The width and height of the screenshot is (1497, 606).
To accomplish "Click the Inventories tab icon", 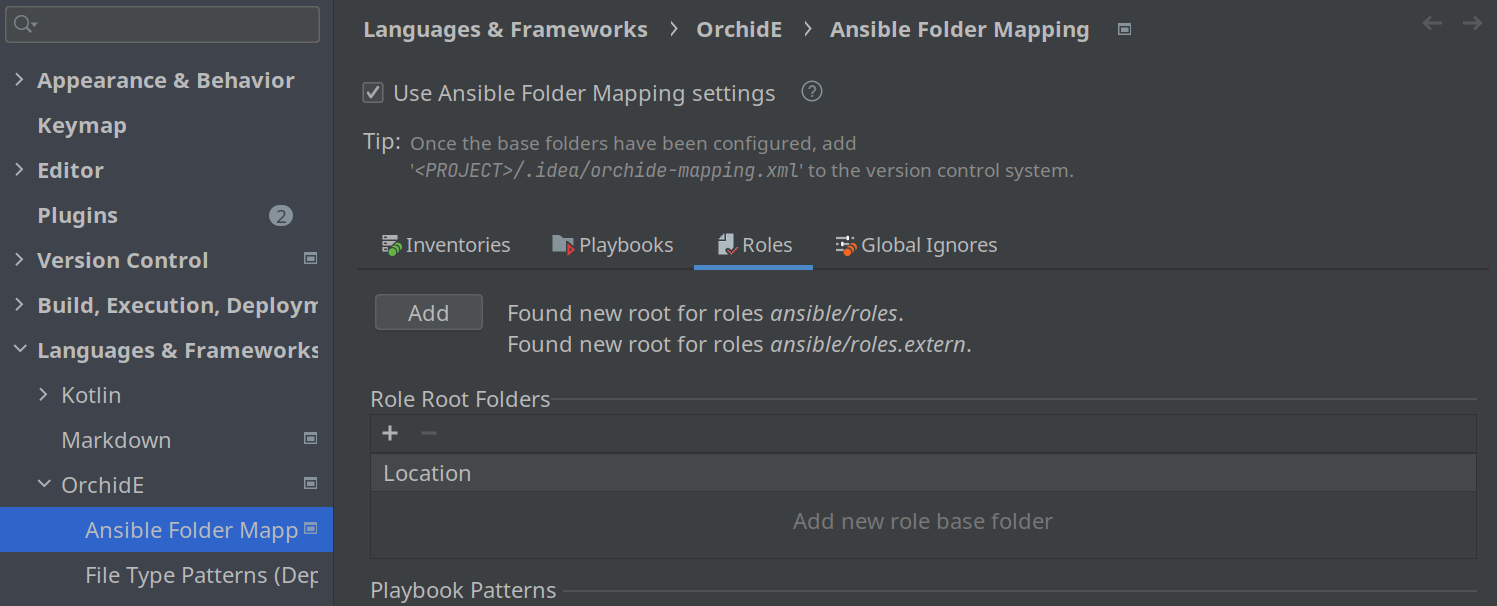I will tap(392, 245).
